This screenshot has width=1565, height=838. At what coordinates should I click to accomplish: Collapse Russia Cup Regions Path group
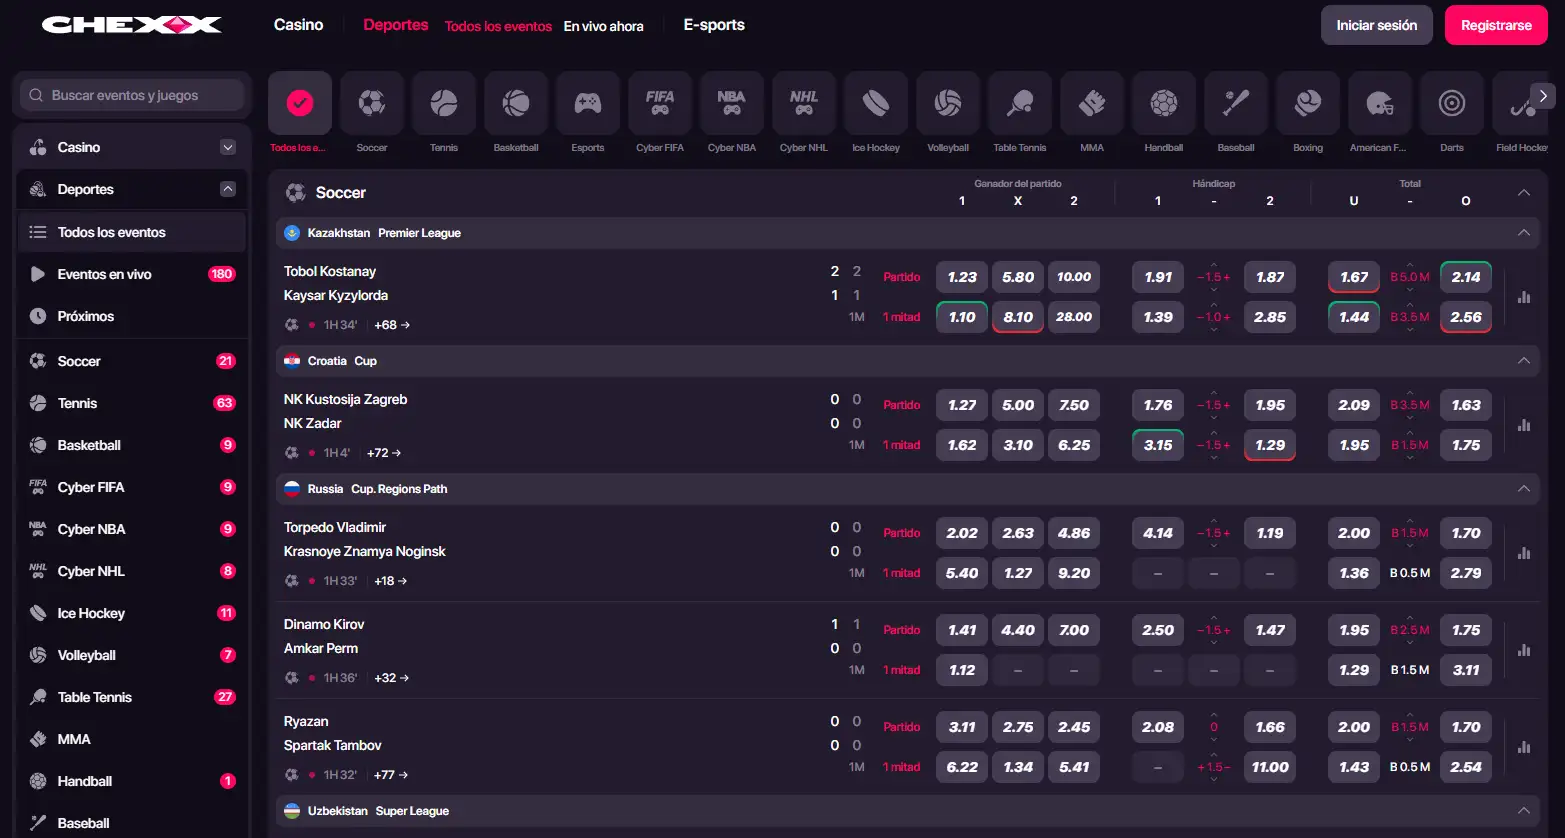point(1524,489)
